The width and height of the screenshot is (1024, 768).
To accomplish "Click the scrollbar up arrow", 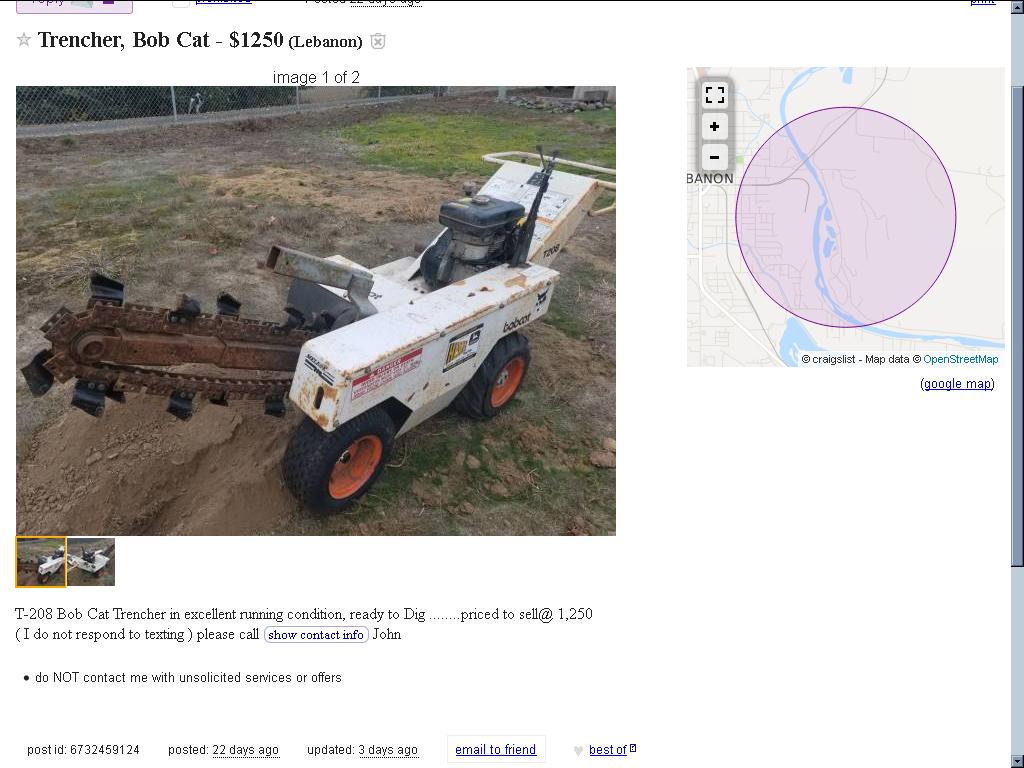I will 1017,7.
